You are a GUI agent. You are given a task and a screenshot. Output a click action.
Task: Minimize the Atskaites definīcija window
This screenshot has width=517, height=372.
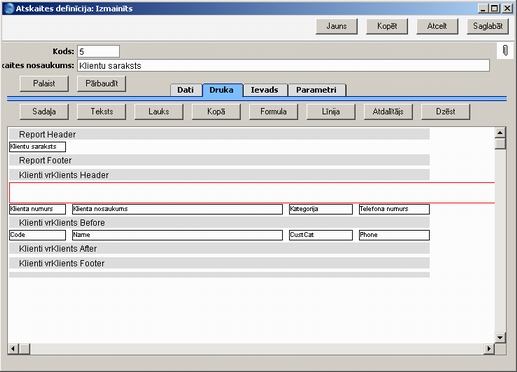coord(483,8)
